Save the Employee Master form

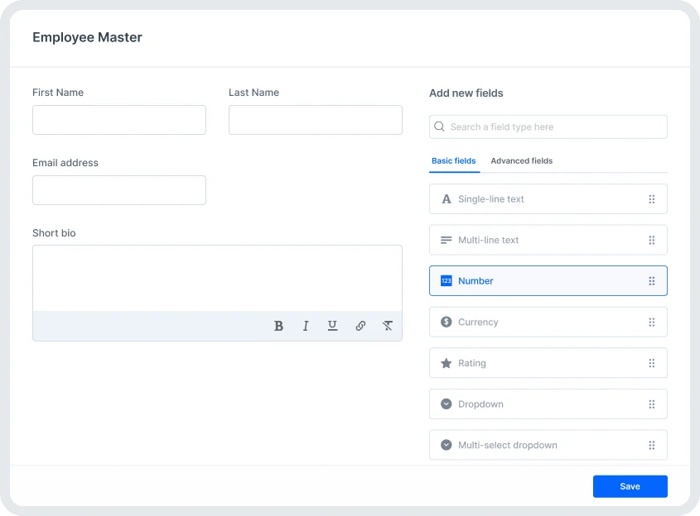tap(630, 486)
